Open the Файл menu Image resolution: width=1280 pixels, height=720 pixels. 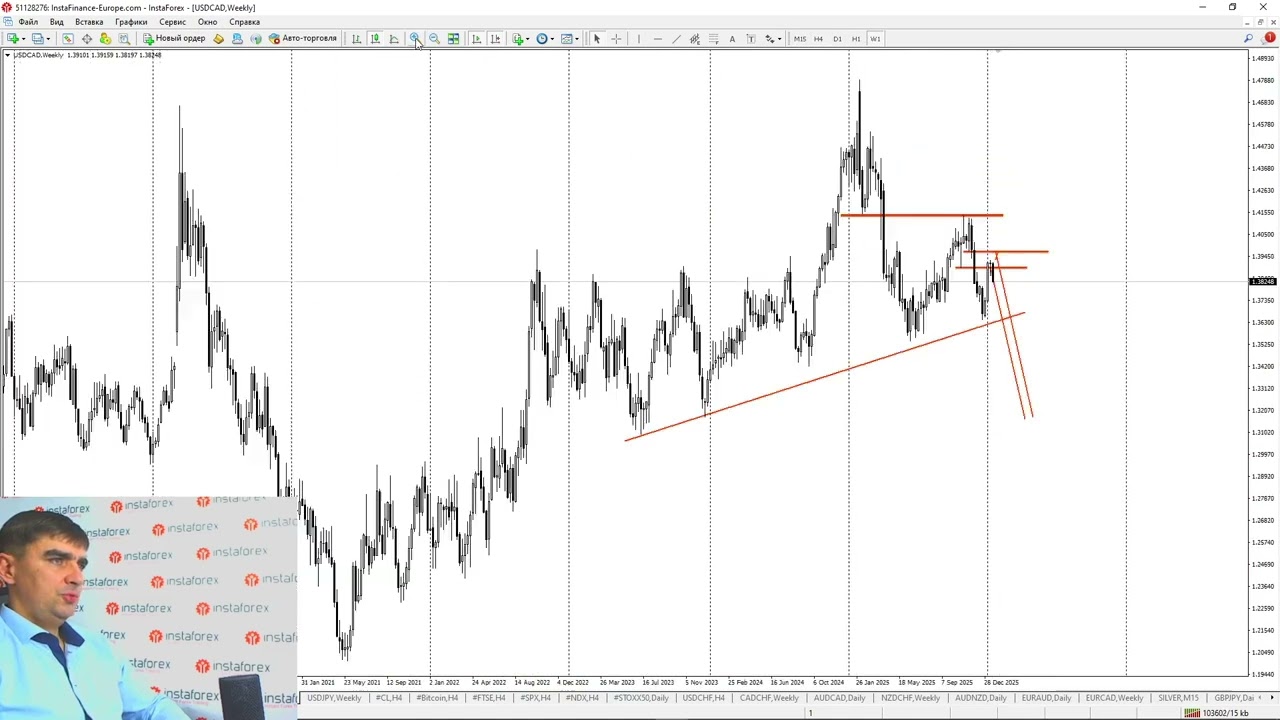[x=28, y=22]
